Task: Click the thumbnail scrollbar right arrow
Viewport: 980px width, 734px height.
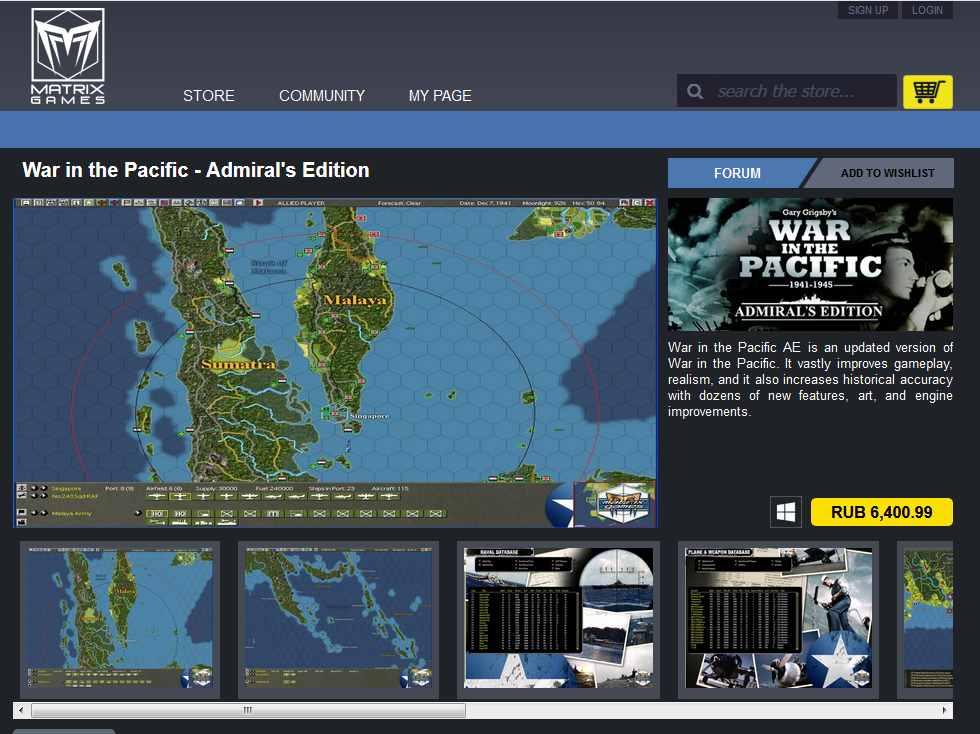Action: click(944, 710)
